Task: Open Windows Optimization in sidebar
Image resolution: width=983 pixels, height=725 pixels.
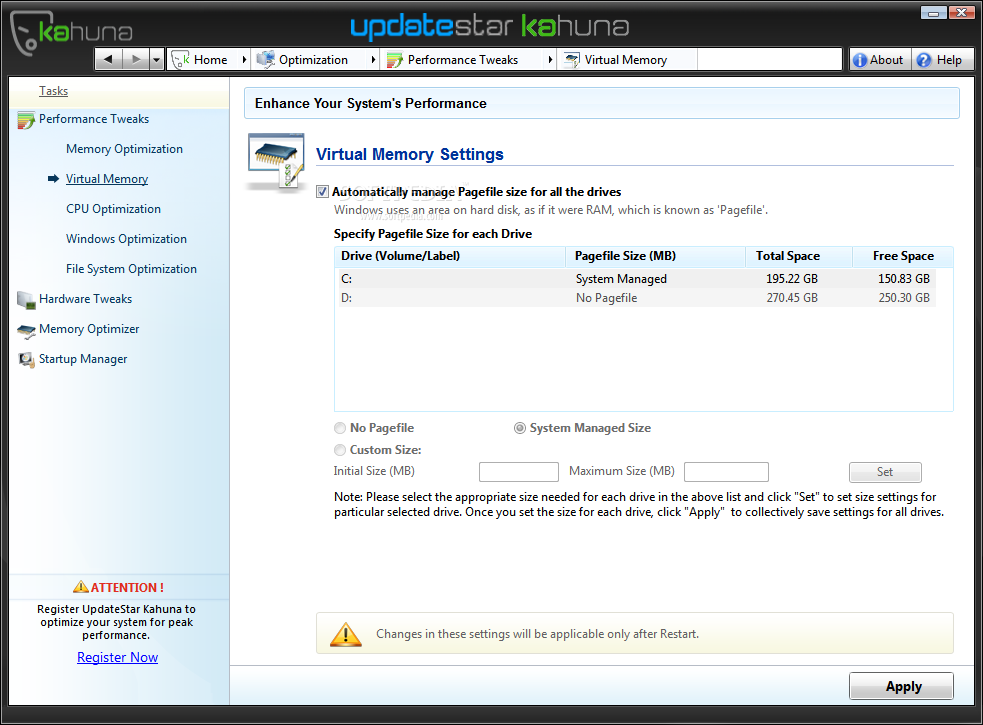Action: coord(126,240)
